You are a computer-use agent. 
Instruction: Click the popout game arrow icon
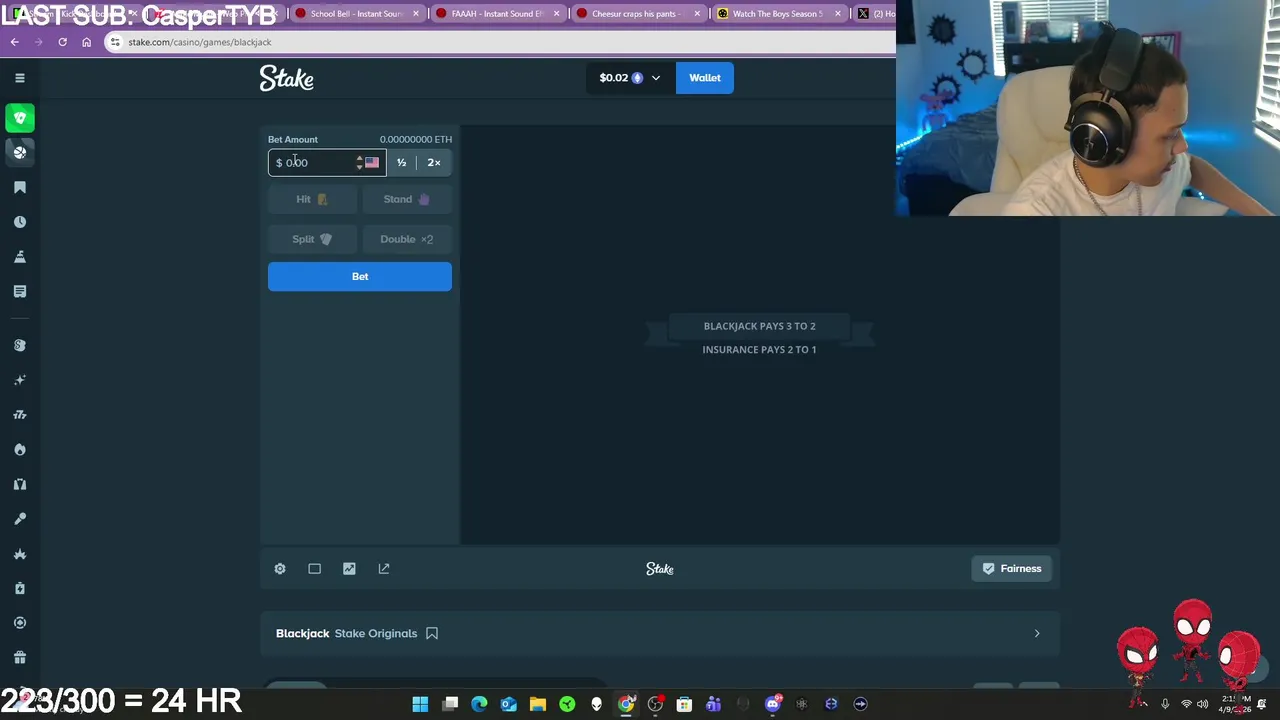tap(384, 569)
